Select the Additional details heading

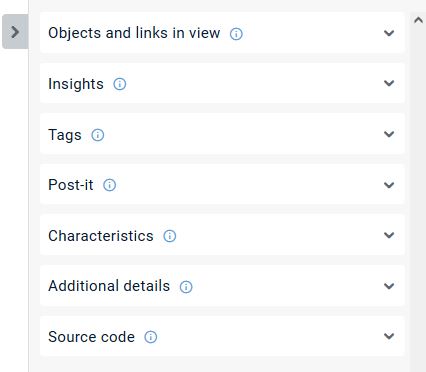(109, 286)
